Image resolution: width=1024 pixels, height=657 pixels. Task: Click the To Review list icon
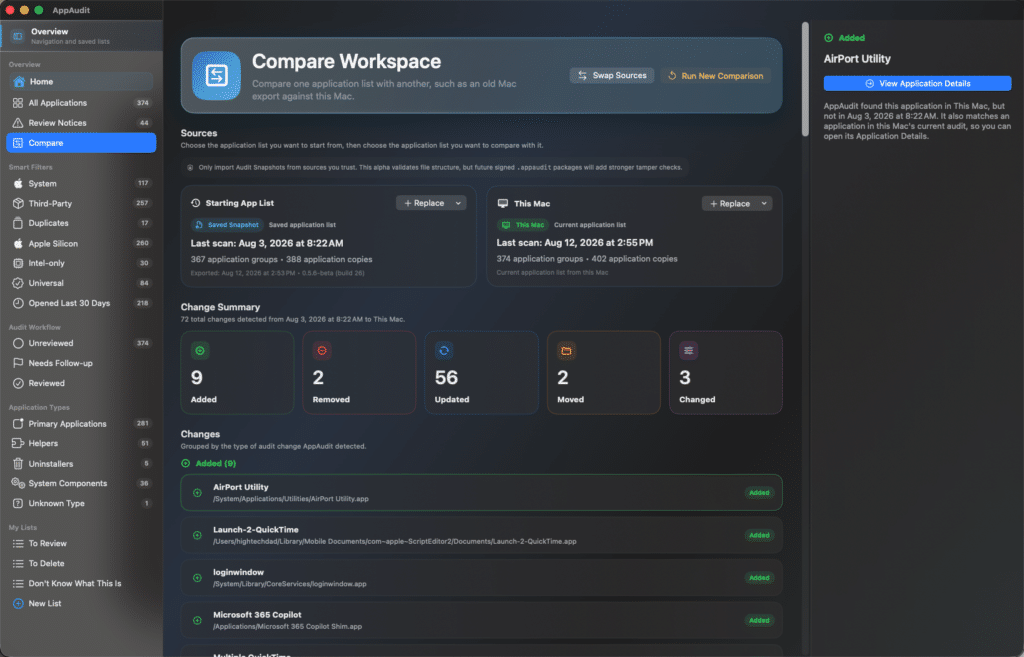(x=18, y=543)
